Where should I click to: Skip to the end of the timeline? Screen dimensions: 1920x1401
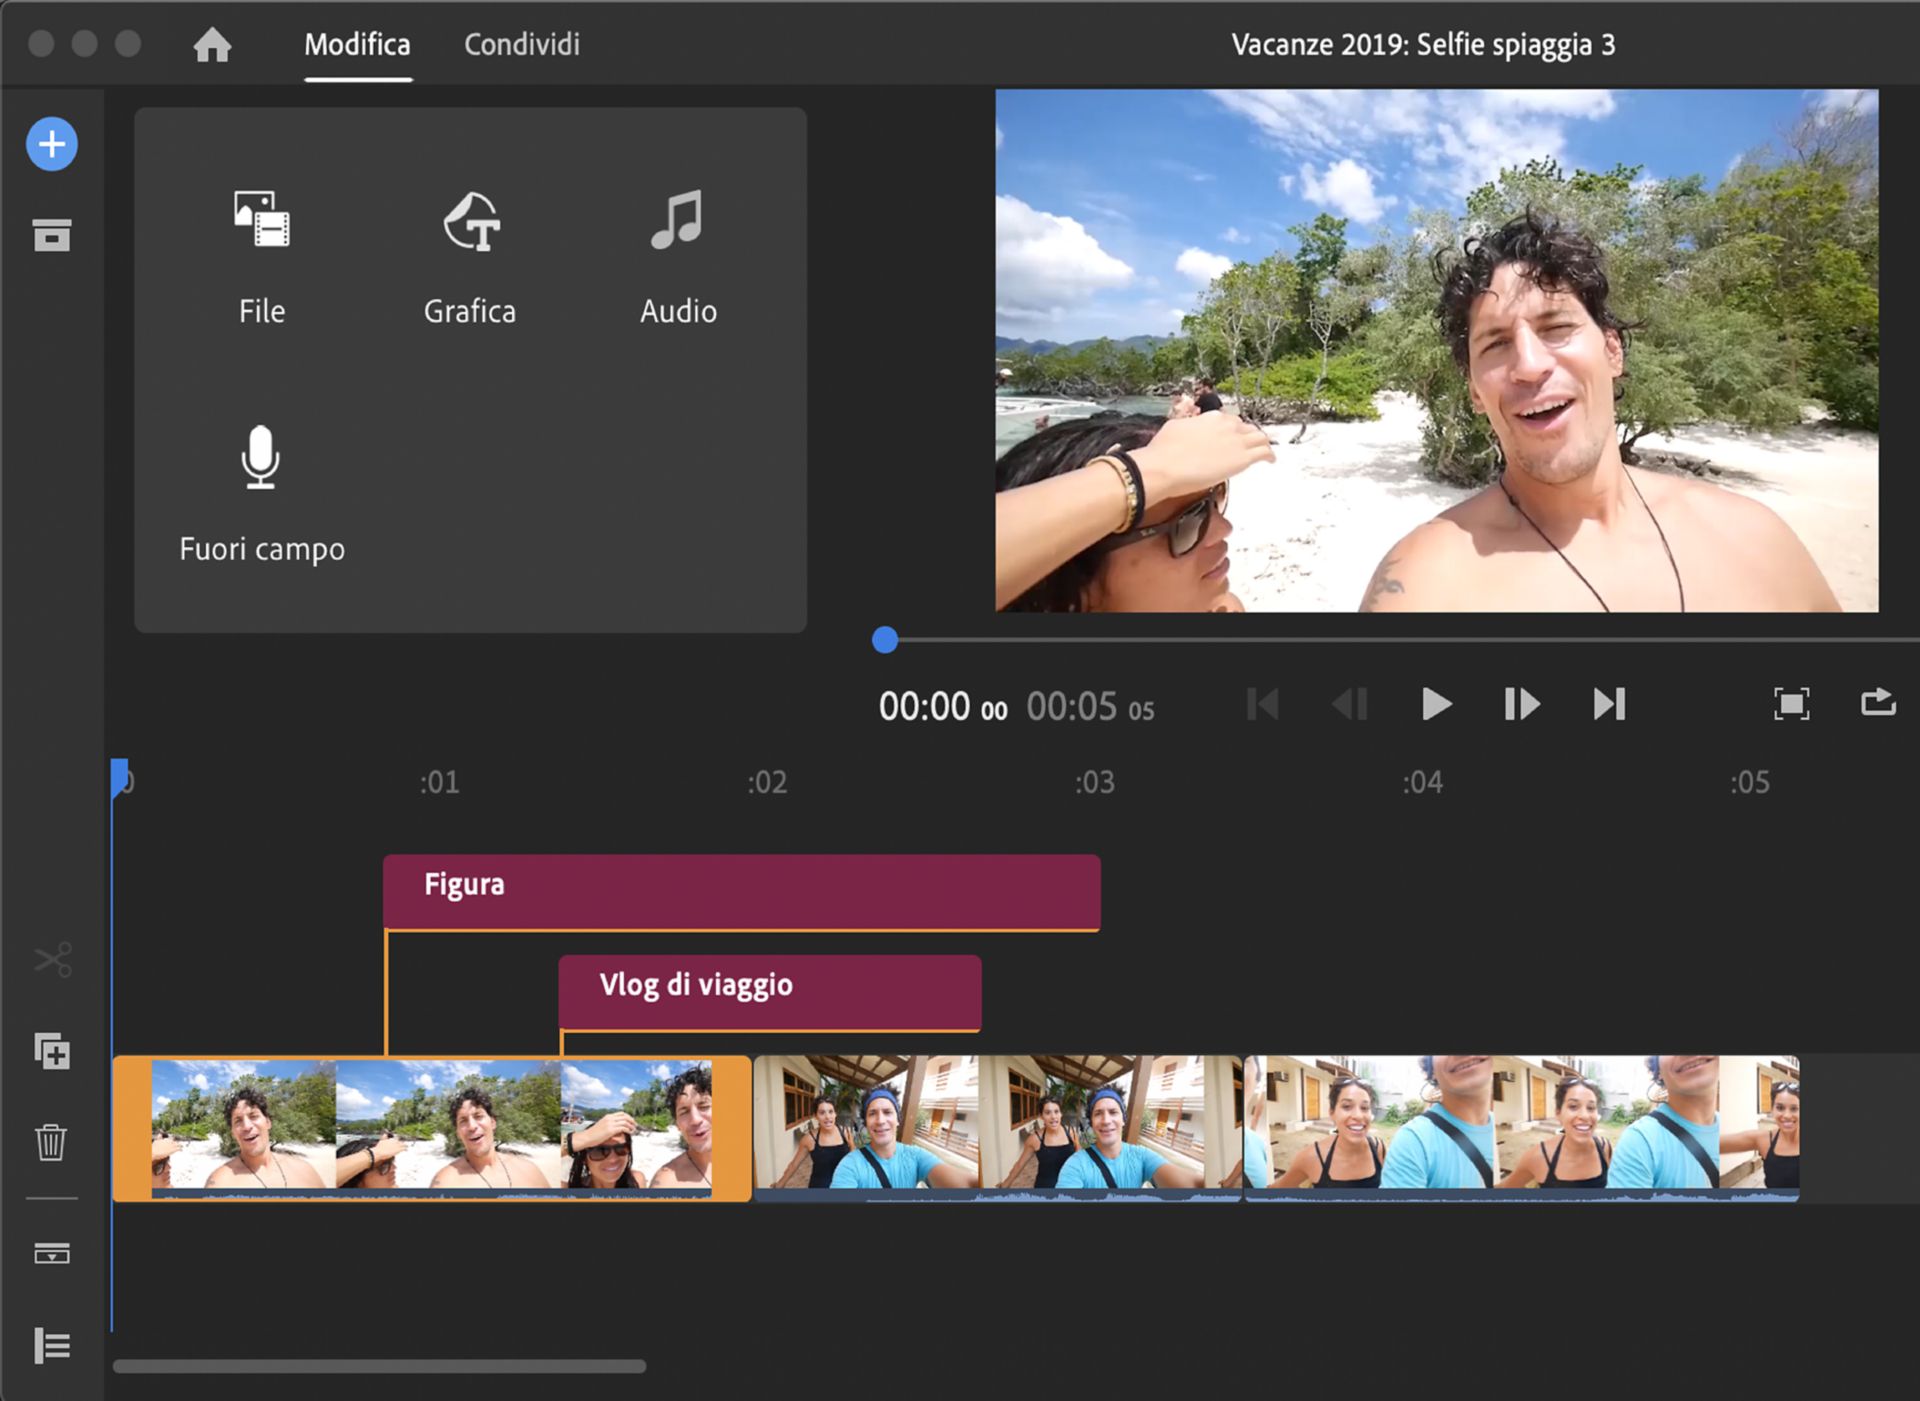click(1609, 705)
